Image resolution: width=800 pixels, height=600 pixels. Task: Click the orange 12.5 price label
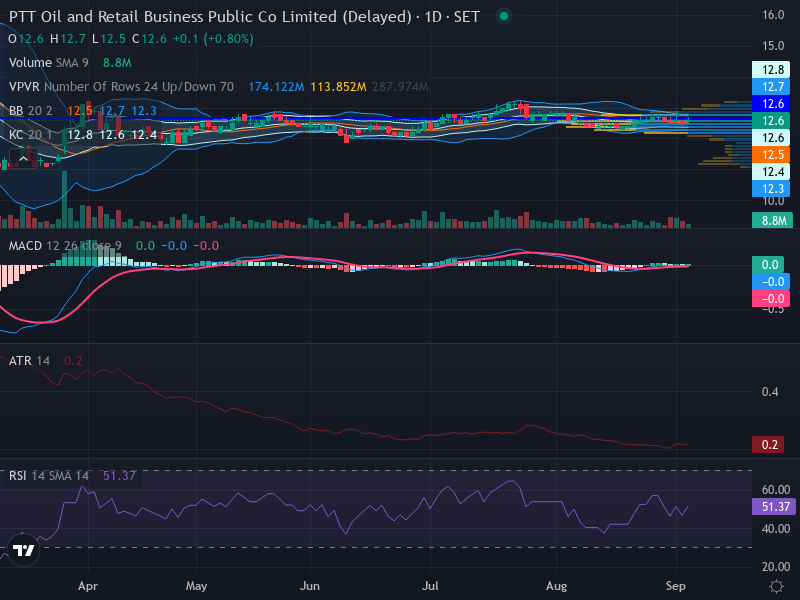(x=771, y=155)
